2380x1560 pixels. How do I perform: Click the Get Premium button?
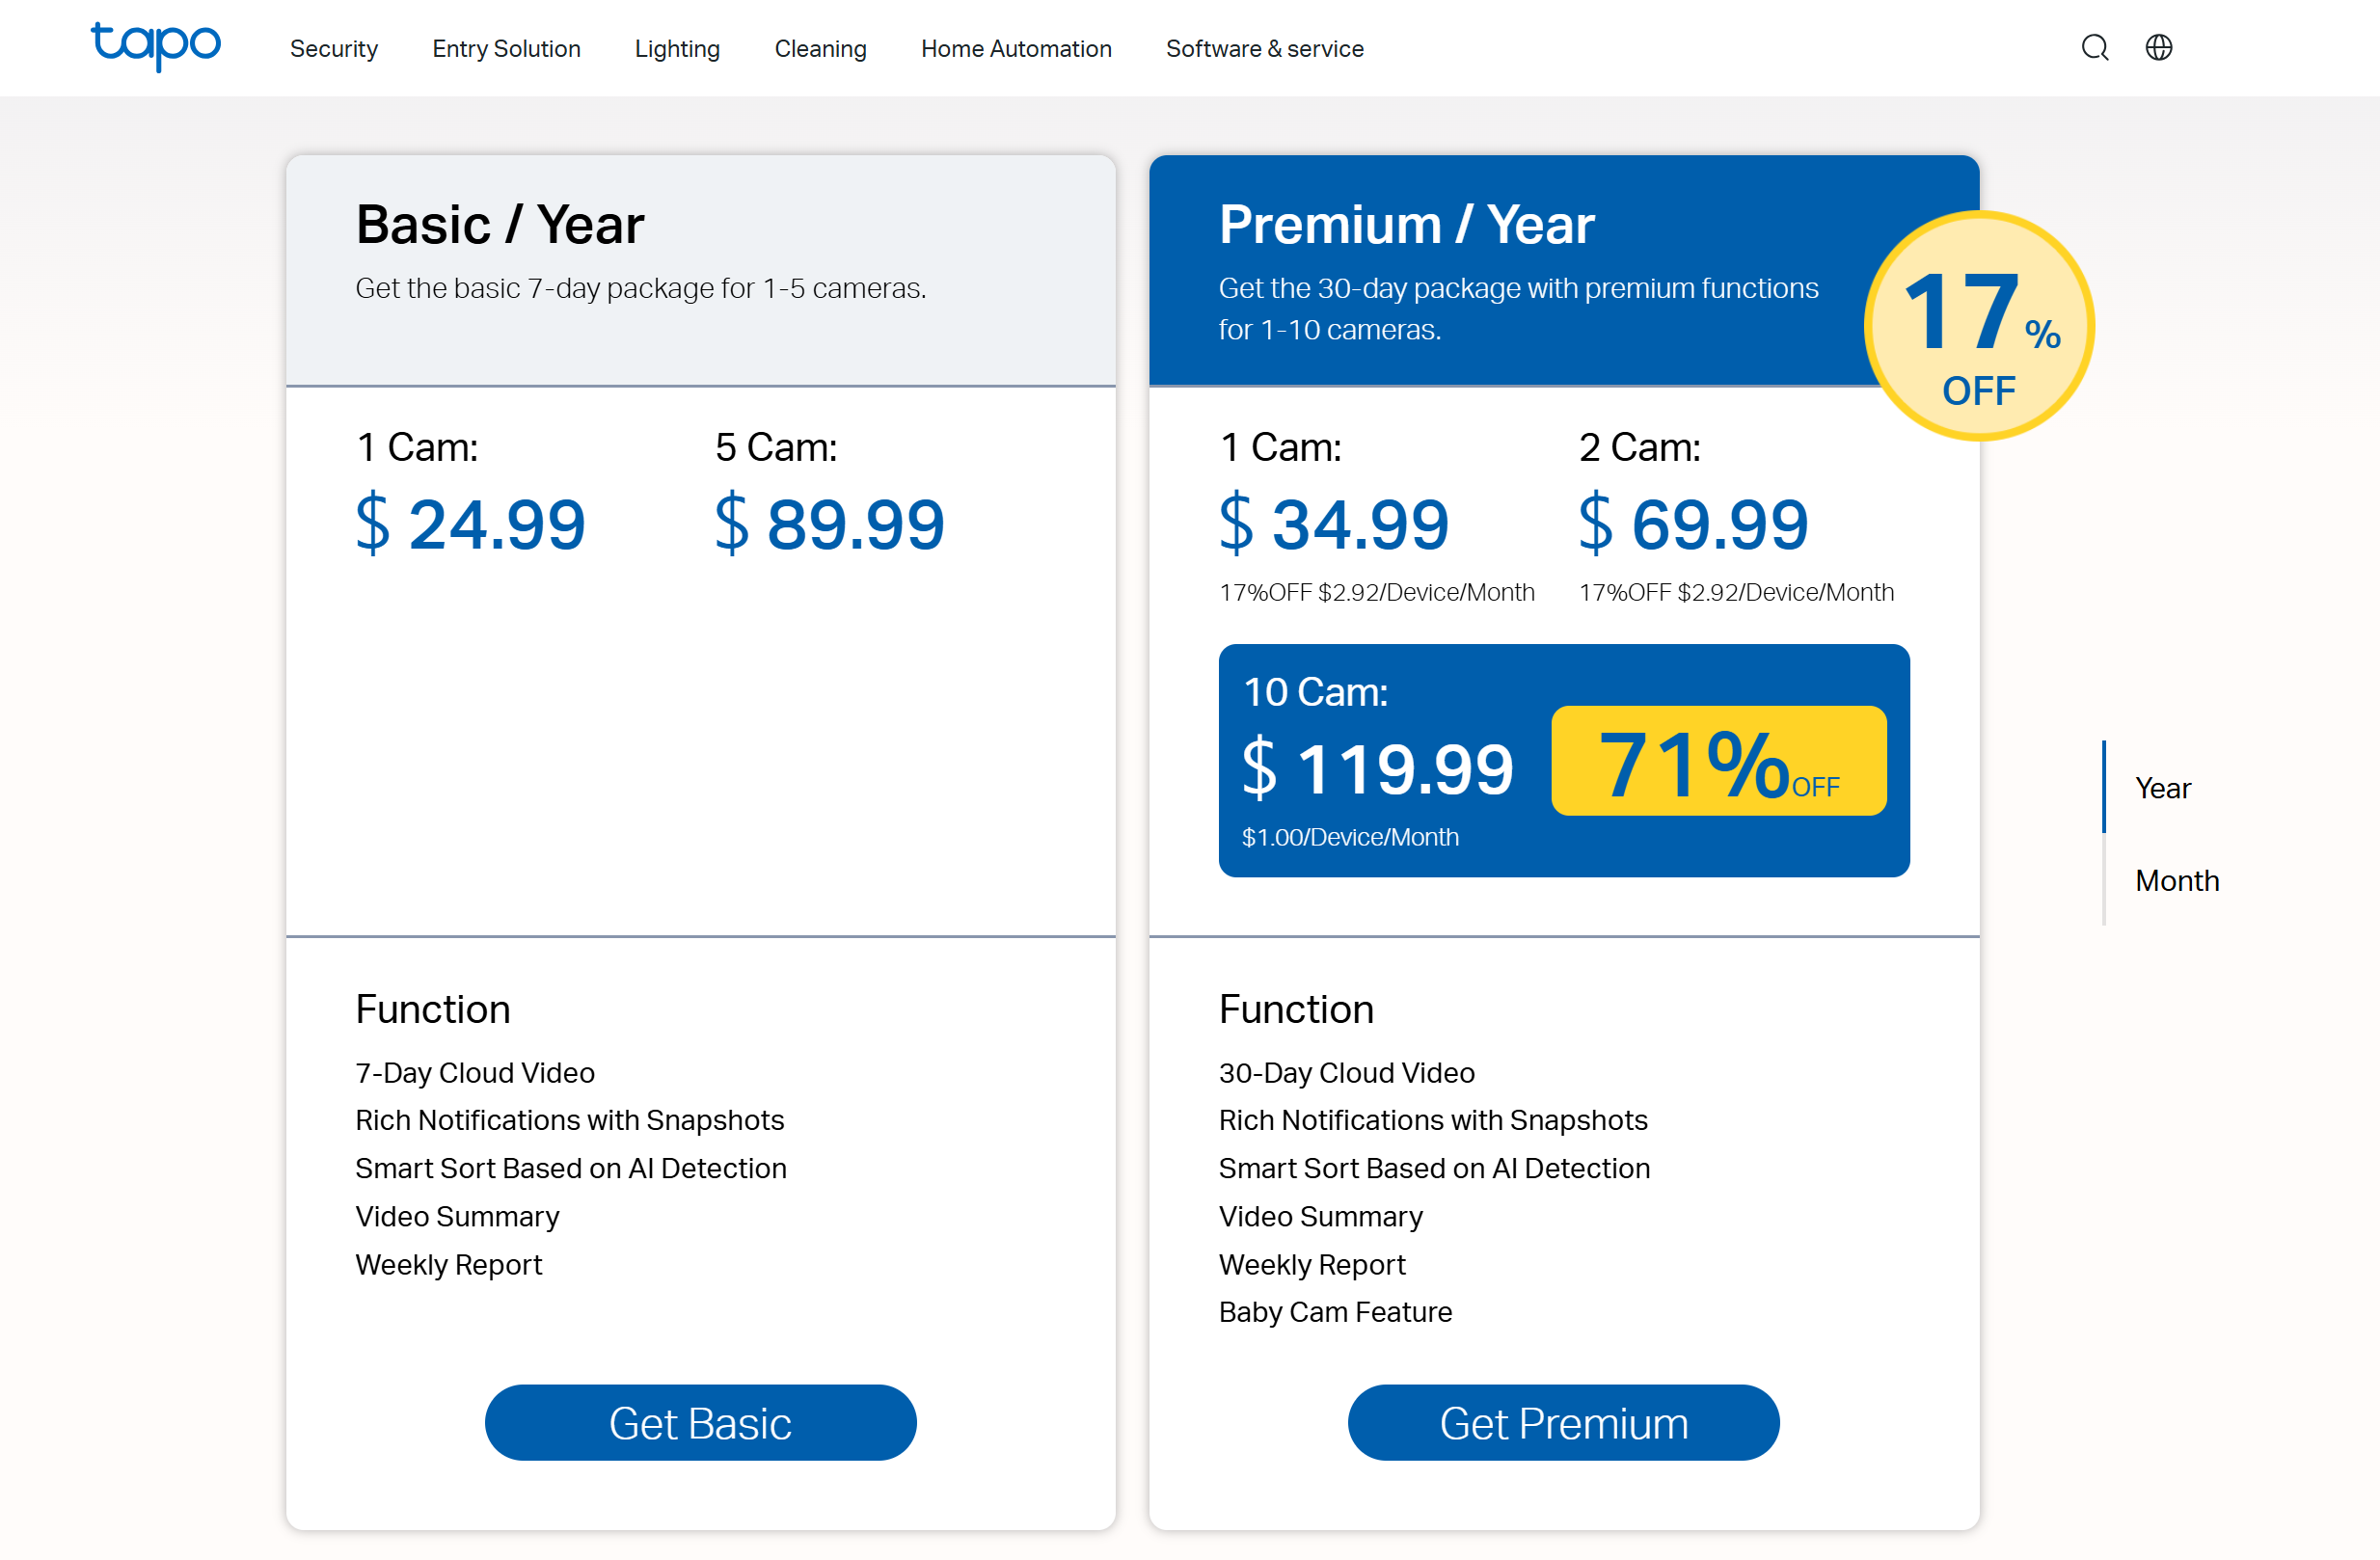pyautogui.click(x=1563, y=1422)
